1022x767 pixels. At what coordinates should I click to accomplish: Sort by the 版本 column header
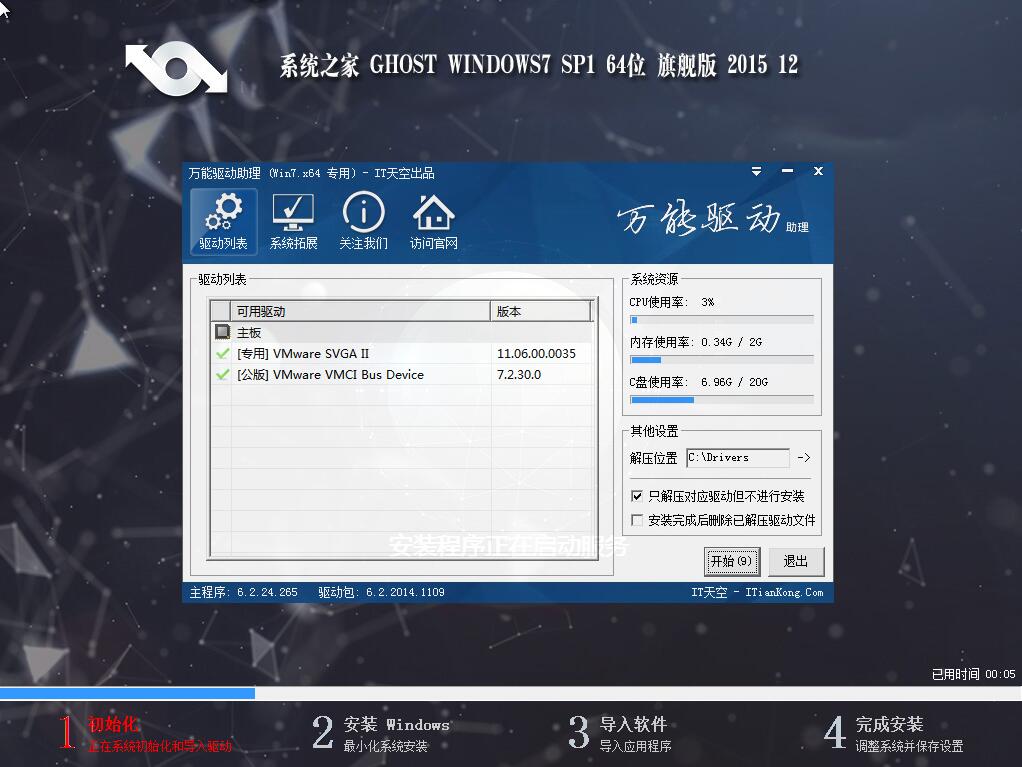click(540, 311)
